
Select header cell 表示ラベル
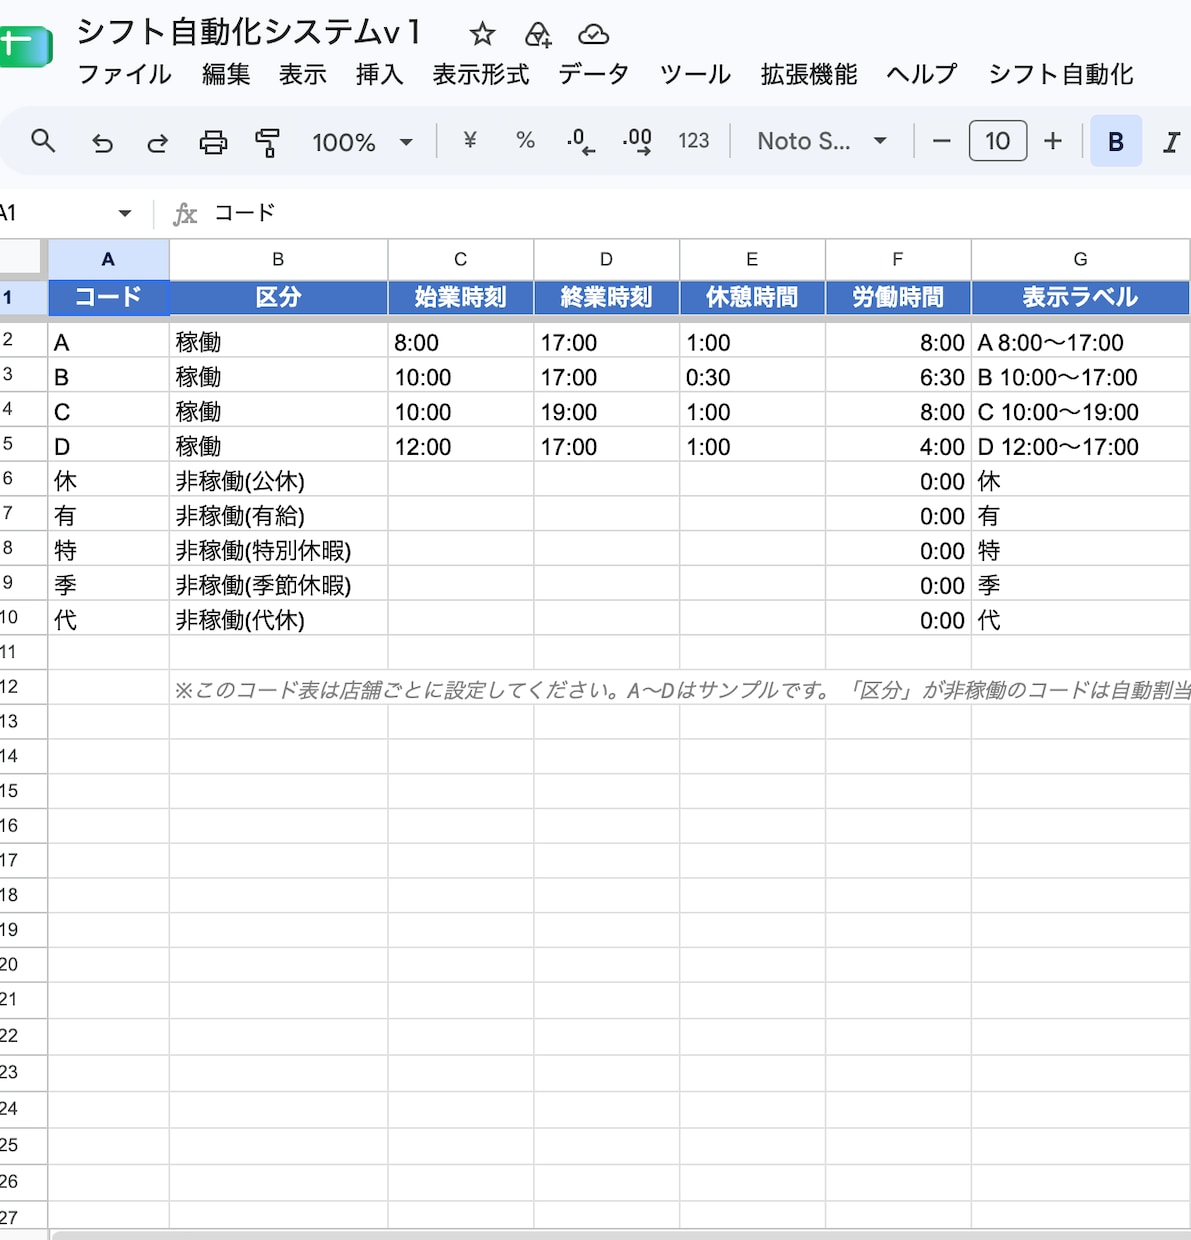(1081, 297)
